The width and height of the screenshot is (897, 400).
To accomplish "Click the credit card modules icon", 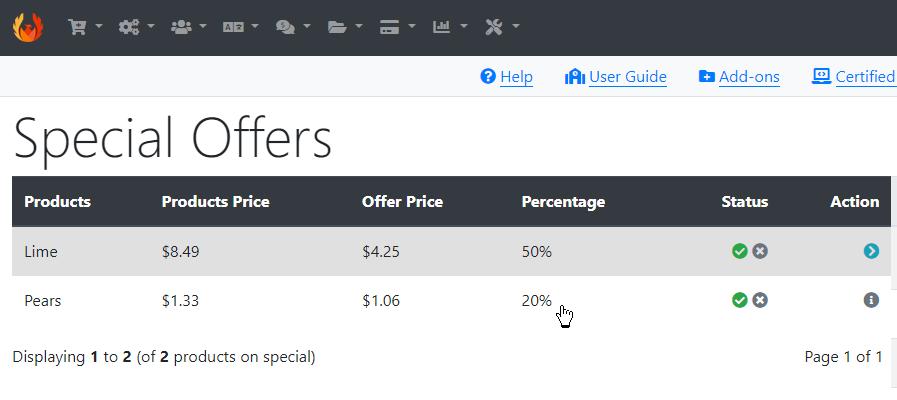I will point(397,27).
